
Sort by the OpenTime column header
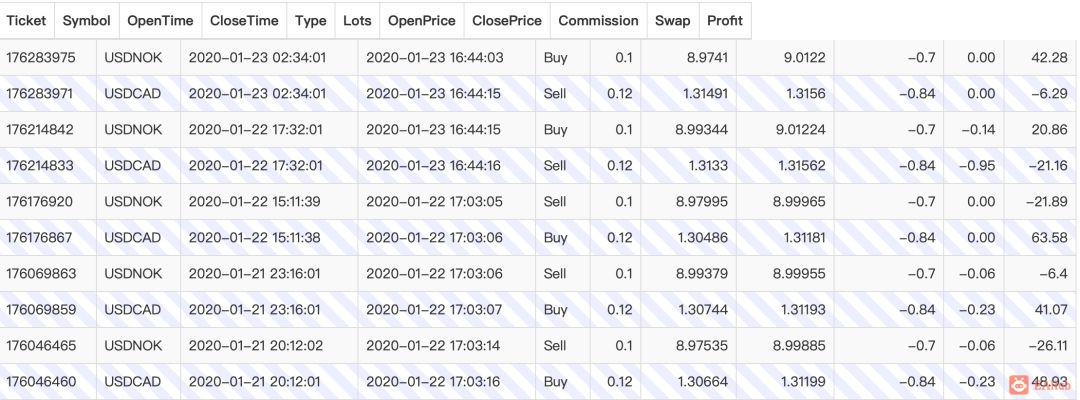(x=159, y=20)
